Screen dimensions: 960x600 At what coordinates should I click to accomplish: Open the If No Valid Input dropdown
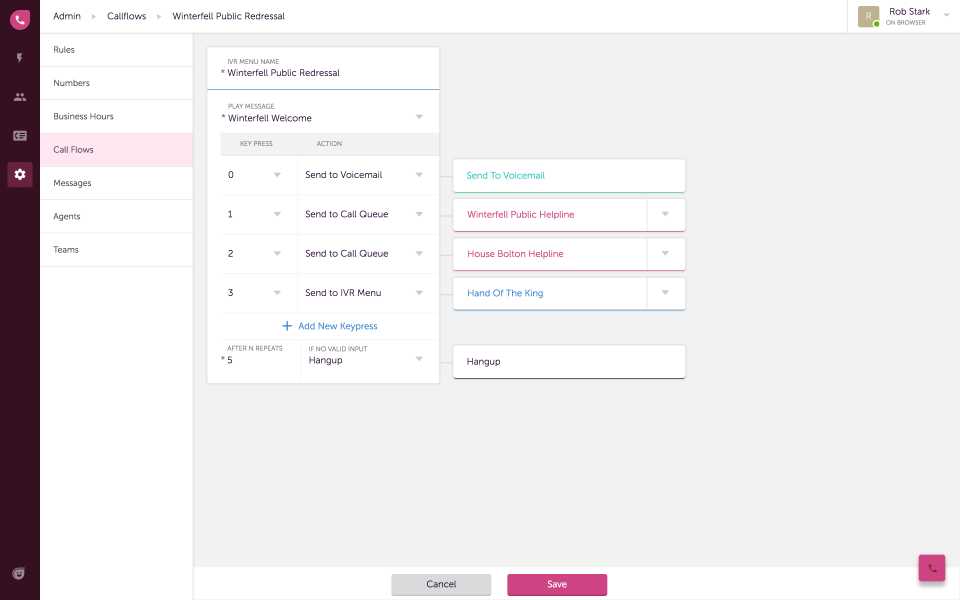419,360
